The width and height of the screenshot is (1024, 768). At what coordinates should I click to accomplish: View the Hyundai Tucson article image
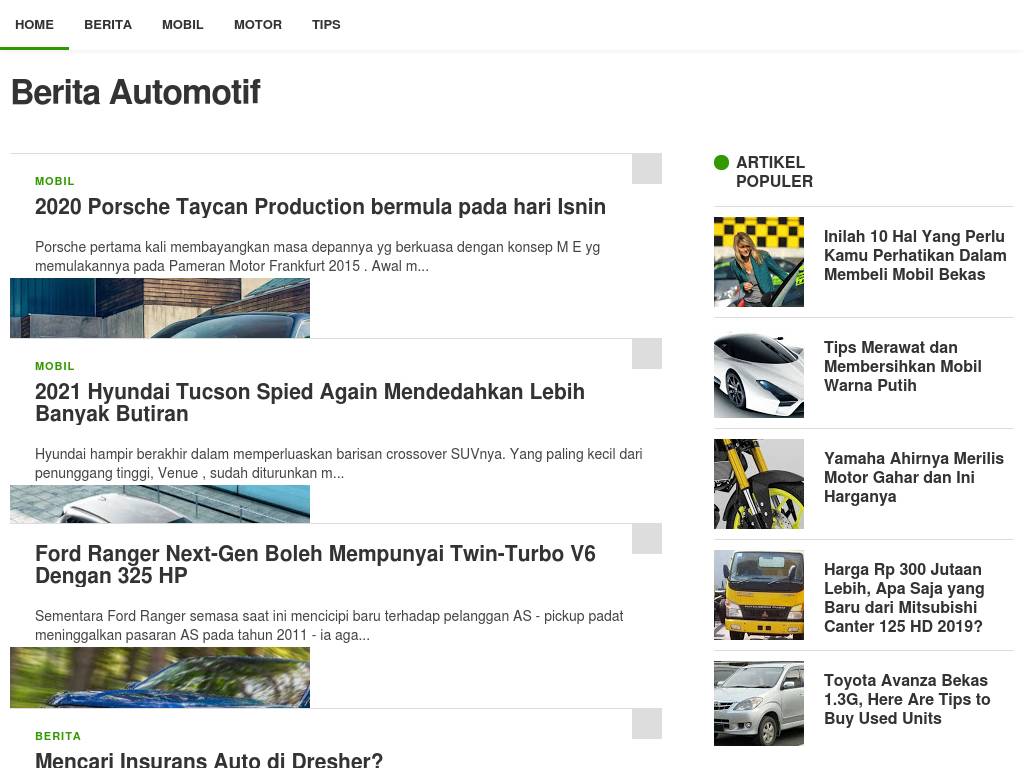point(160,504)
